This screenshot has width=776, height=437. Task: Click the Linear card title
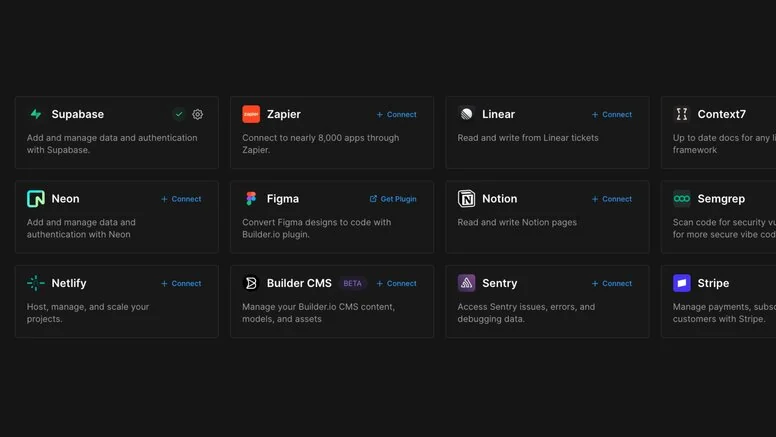[498, 114]
